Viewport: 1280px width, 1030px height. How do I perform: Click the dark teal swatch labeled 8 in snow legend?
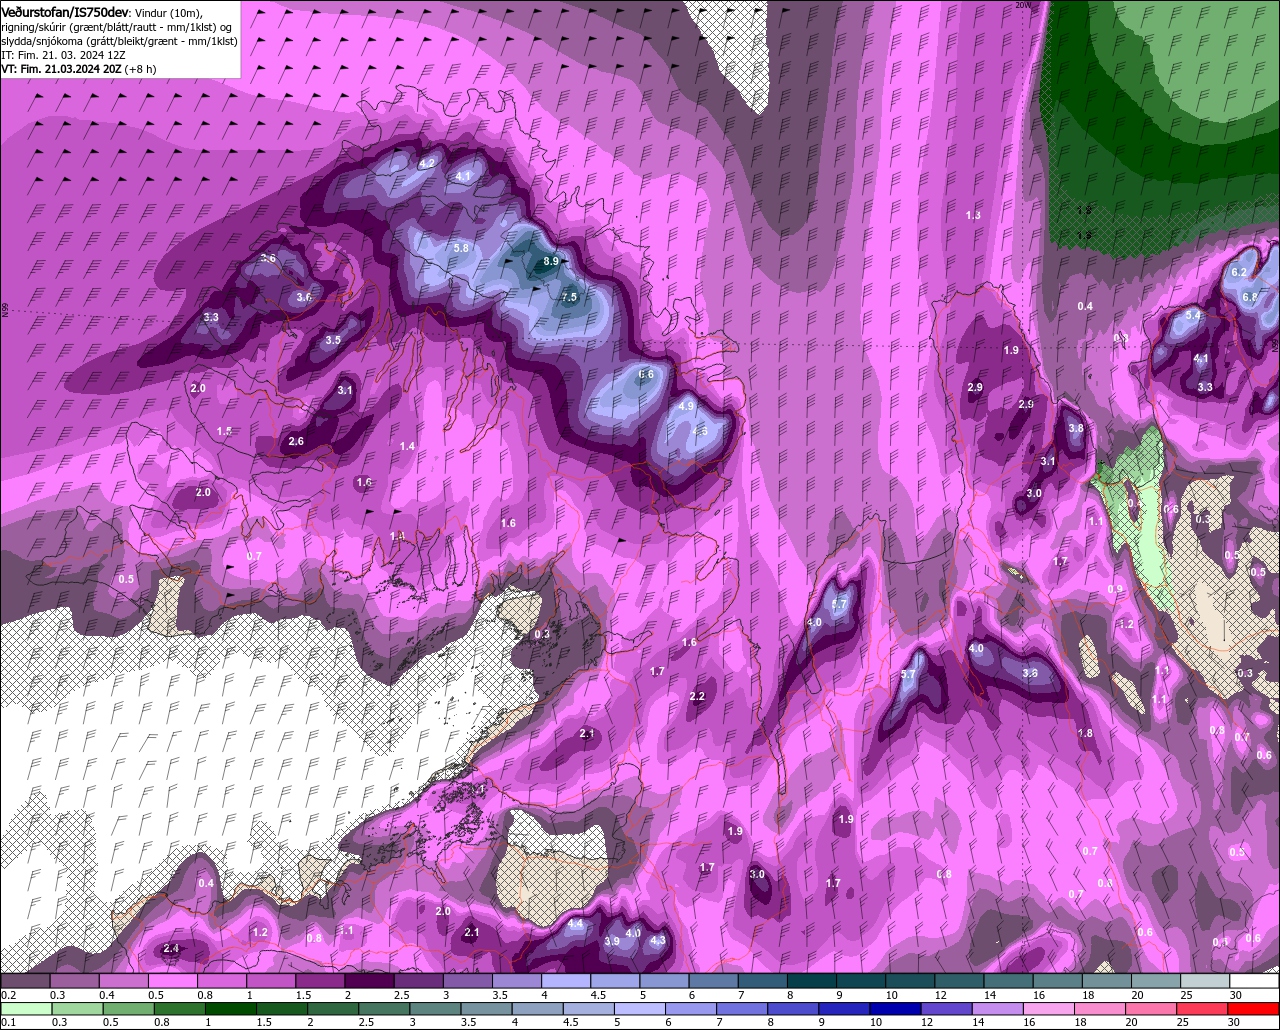point(812,981)
